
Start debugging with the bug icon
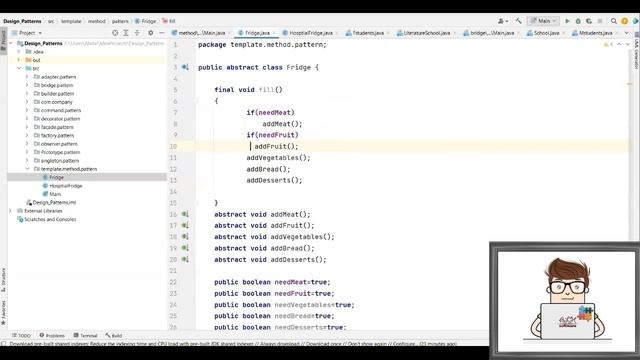(x=578, y=21)
